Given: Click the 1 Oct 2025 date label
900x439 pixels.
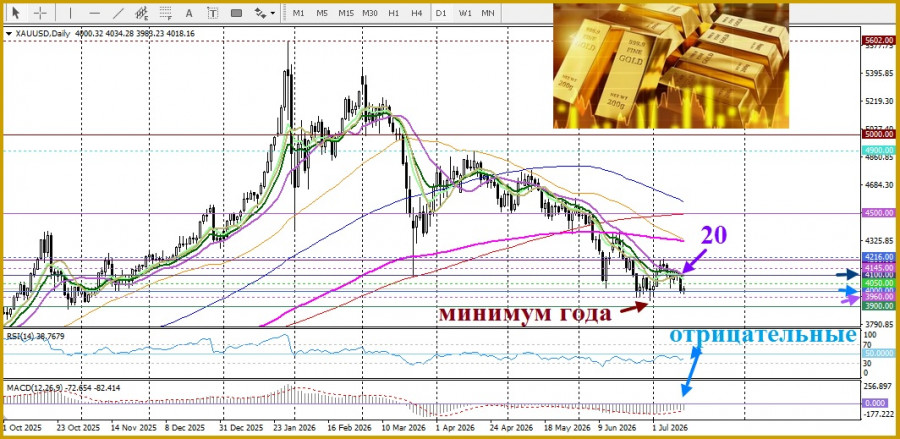Looking at the screenshot, I should 23,428.
